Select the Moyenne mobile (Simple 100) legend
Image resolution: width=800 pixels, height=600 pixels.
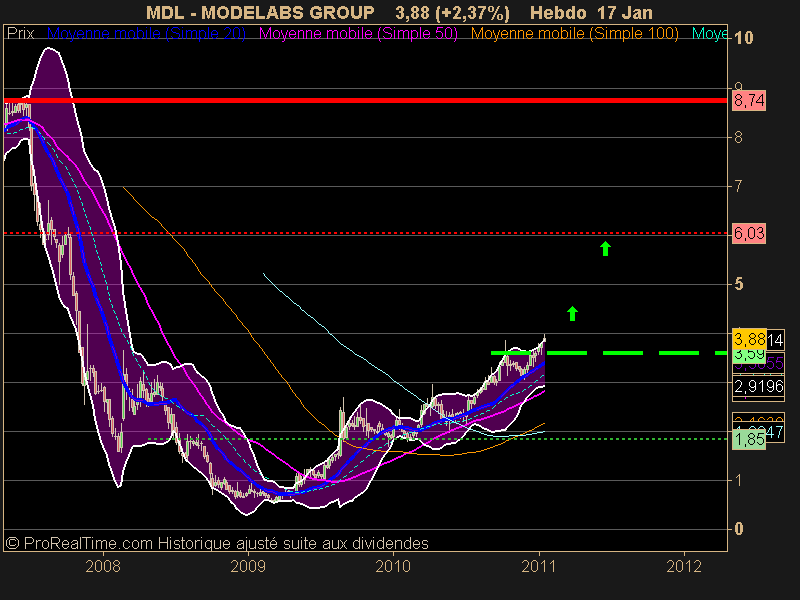[x=574, y=34]
